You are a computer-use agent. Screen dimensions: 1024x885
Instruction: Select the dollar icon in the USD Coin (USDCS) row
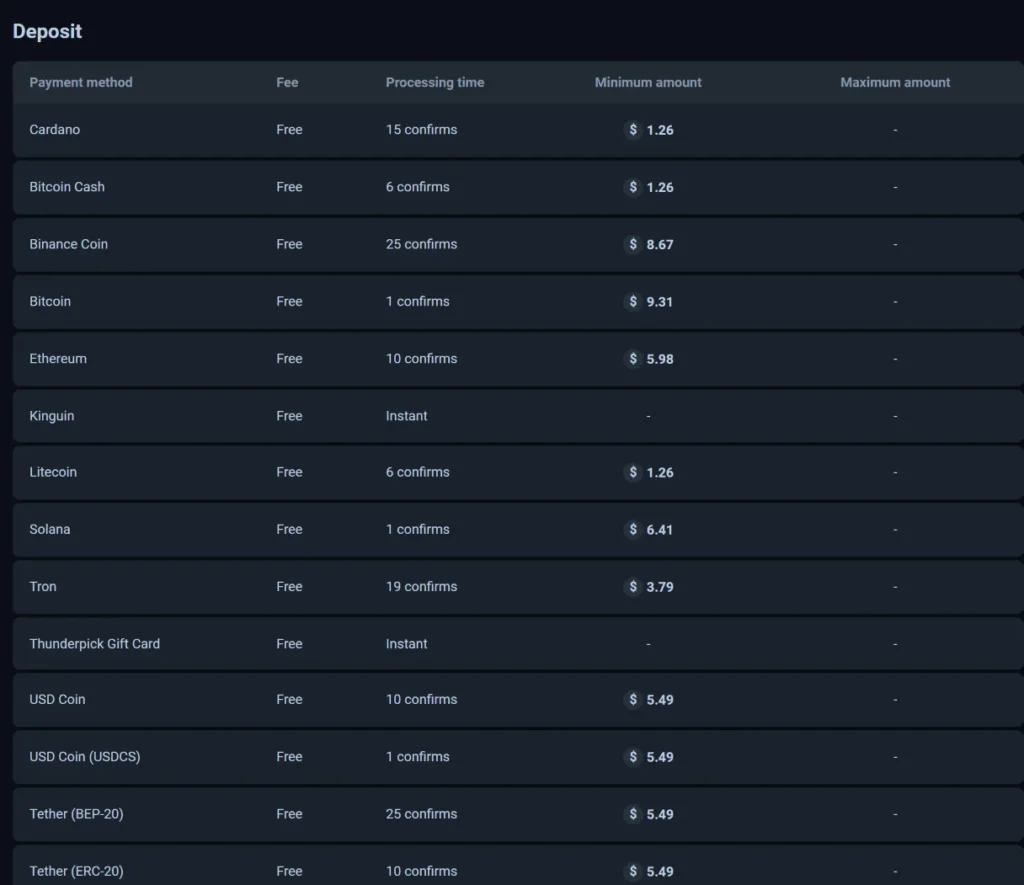tap(633, 756)
